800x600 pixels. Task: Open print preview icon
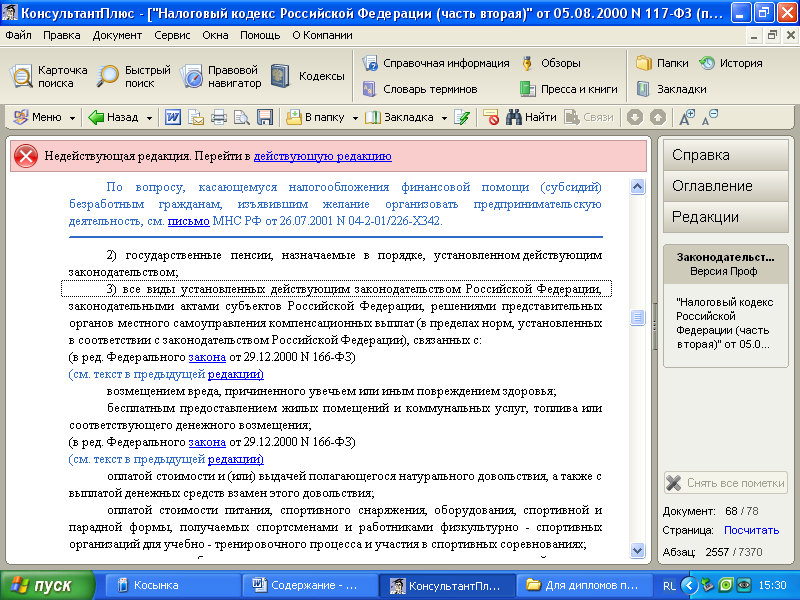tap(242, 117)
